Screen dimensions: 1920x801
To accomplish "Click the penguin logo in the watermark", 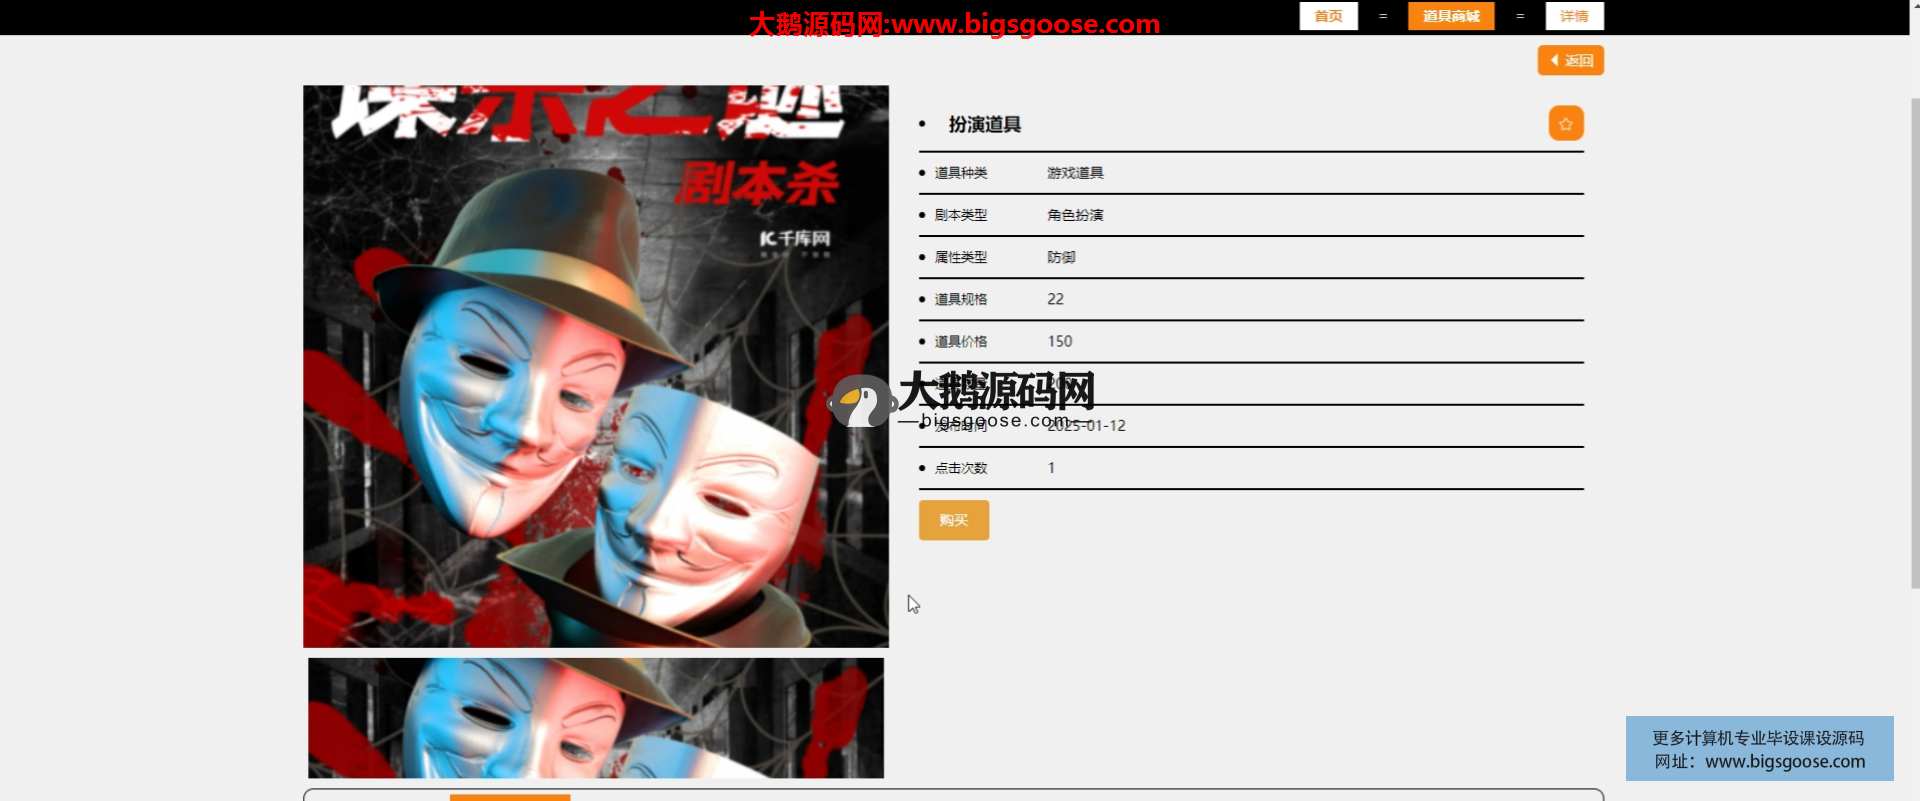I will click(x=860, y=402).
